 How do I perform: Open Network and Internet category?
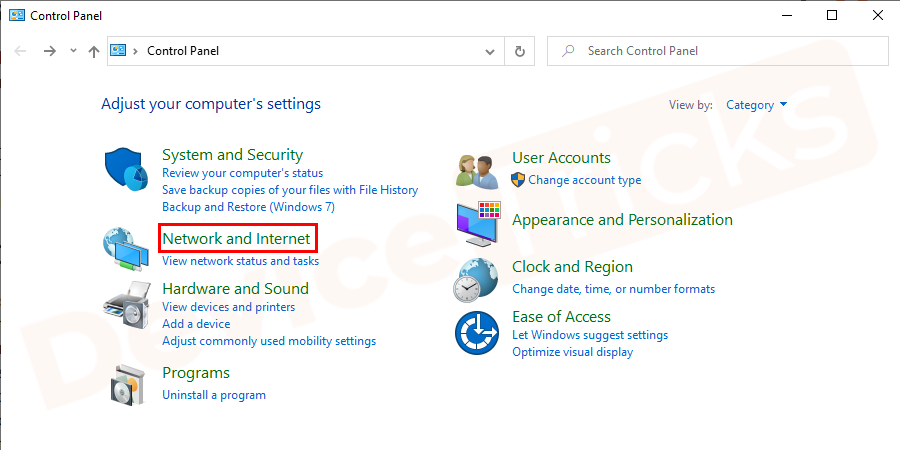pyautogui.click(x=236, y=238)
